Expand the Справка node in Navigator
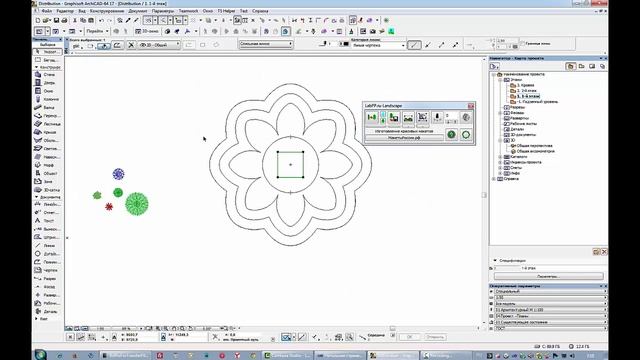640x360 pixels. (494, 179)
